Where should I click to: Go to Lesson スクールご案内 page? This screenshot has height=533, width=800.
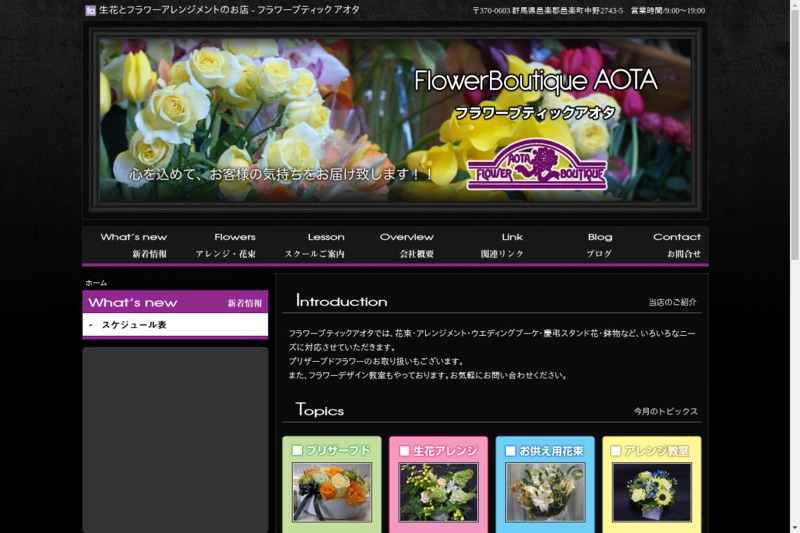[x=315, y=245]
